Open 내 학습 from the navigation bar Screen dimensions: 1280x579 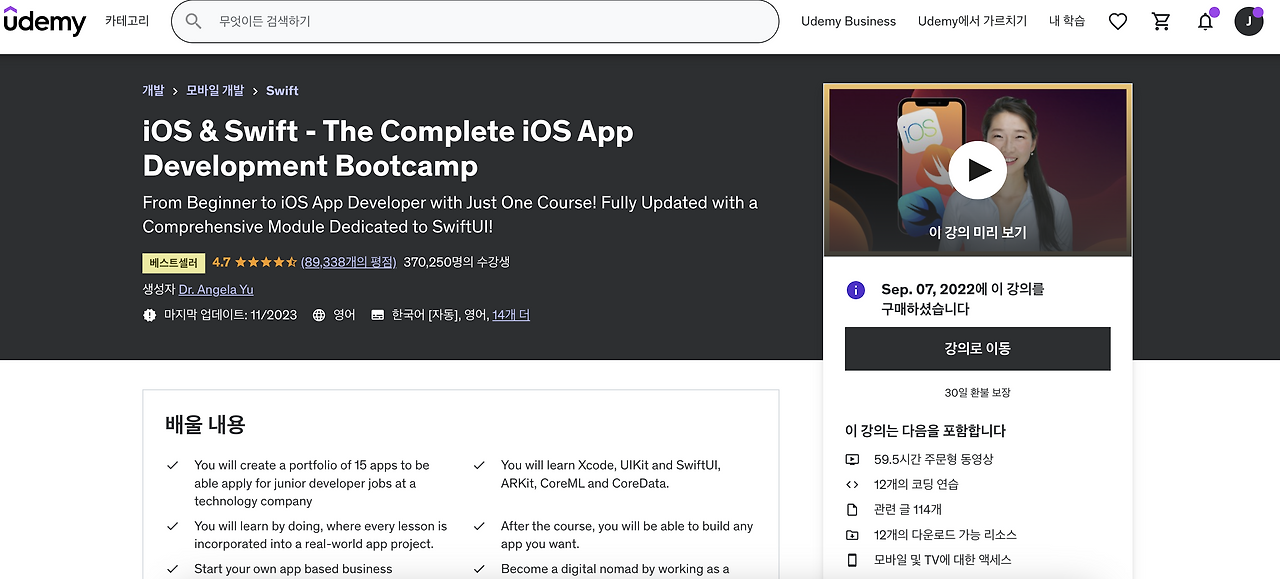1066,21
